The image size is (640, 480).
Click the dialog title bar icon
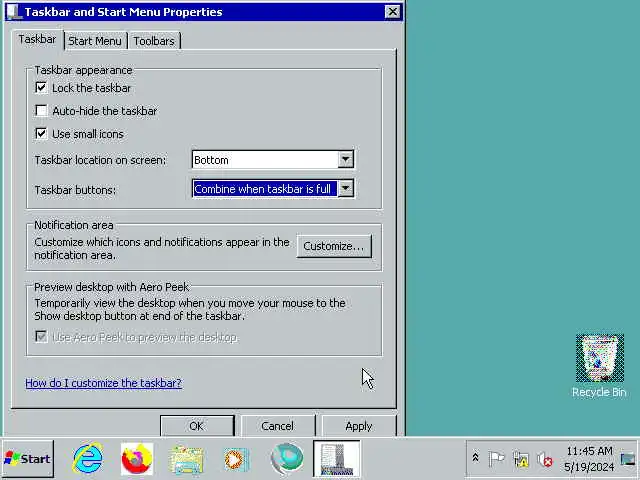click(14, 11)
